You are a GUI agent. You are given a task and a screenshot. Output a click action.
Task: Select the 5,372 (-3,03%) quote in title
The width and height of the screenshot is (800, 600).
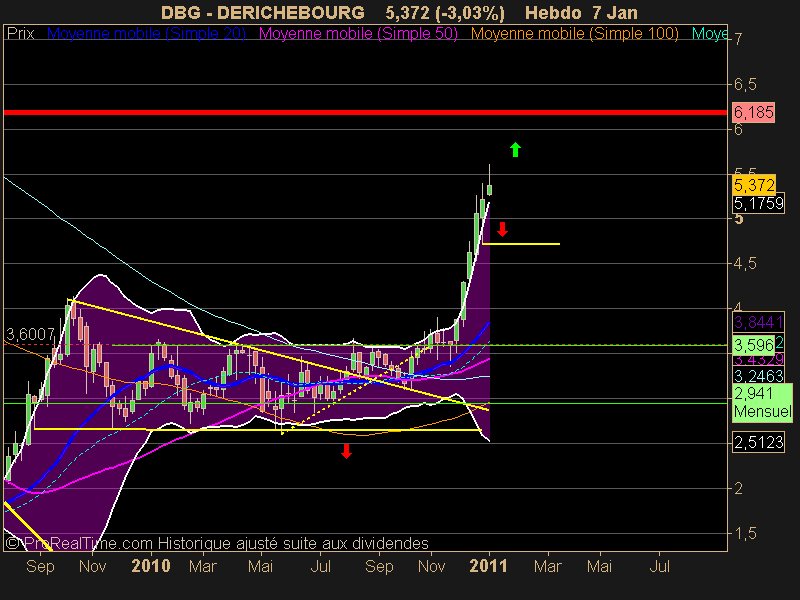(x=445, y=13)
